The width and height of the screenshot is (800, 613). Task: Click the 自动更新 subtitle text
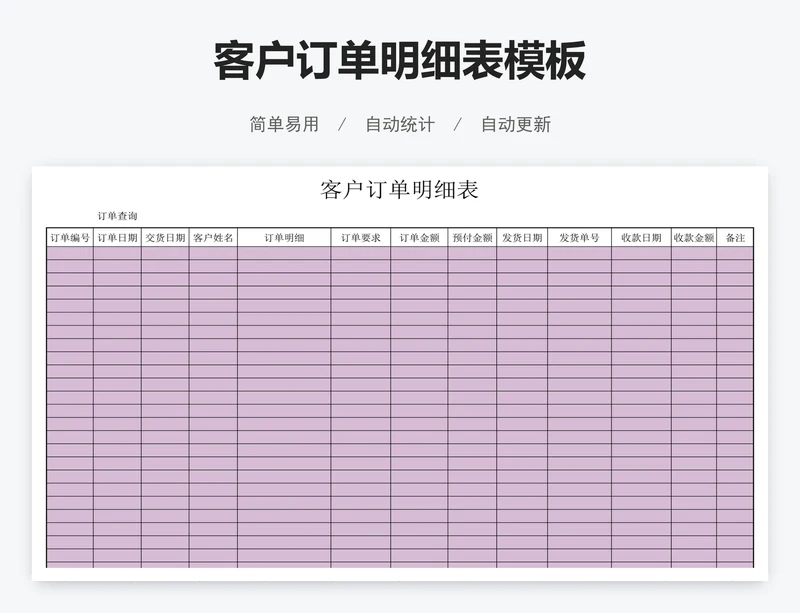(x=516, y=124)
